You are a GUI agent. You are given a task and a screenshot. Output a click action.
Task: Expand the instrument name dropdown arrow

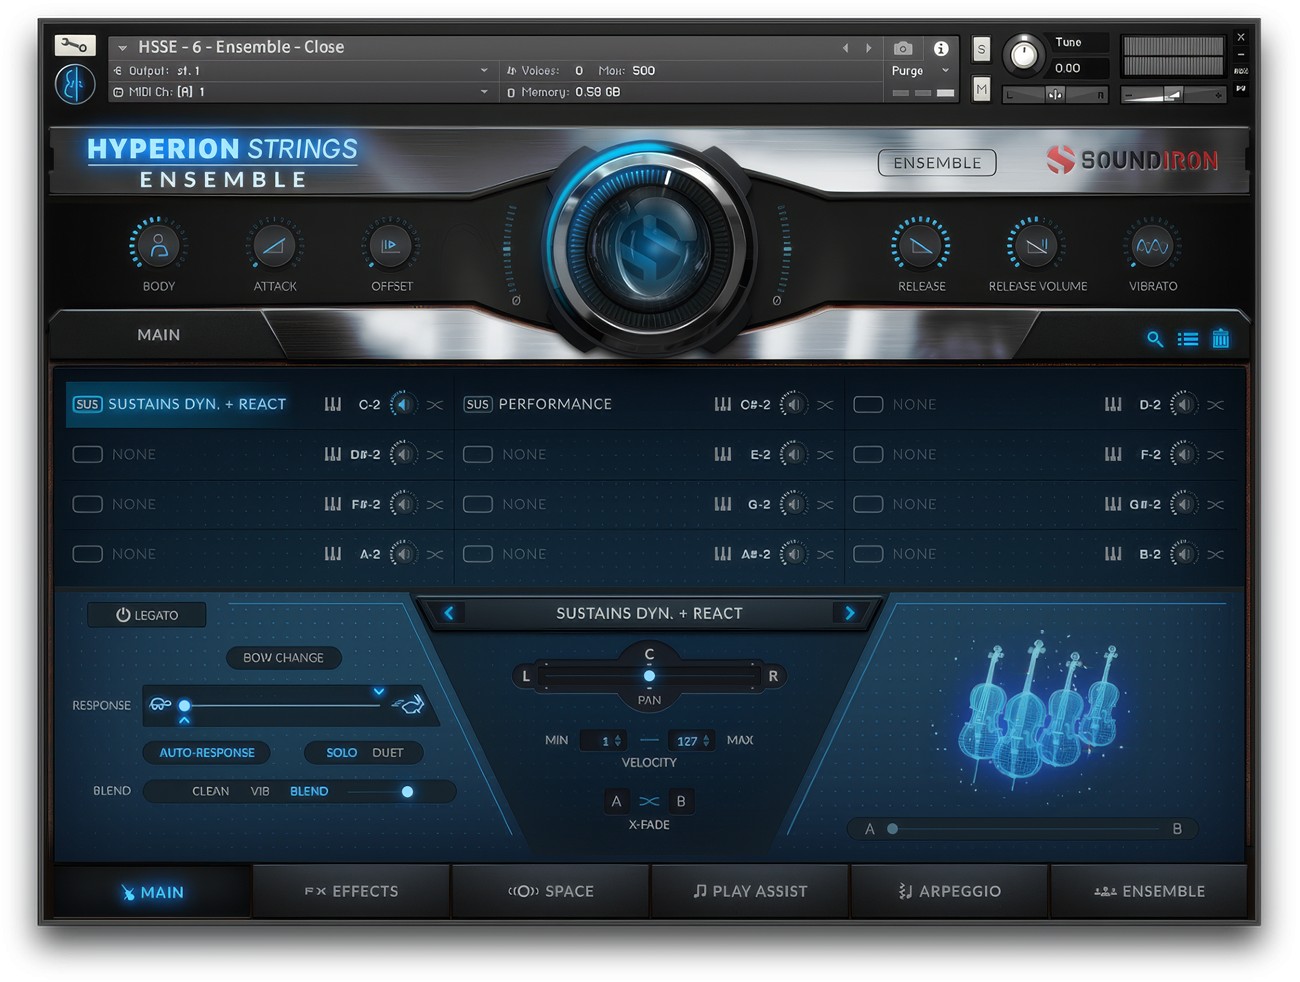click(x=122, y=47)
